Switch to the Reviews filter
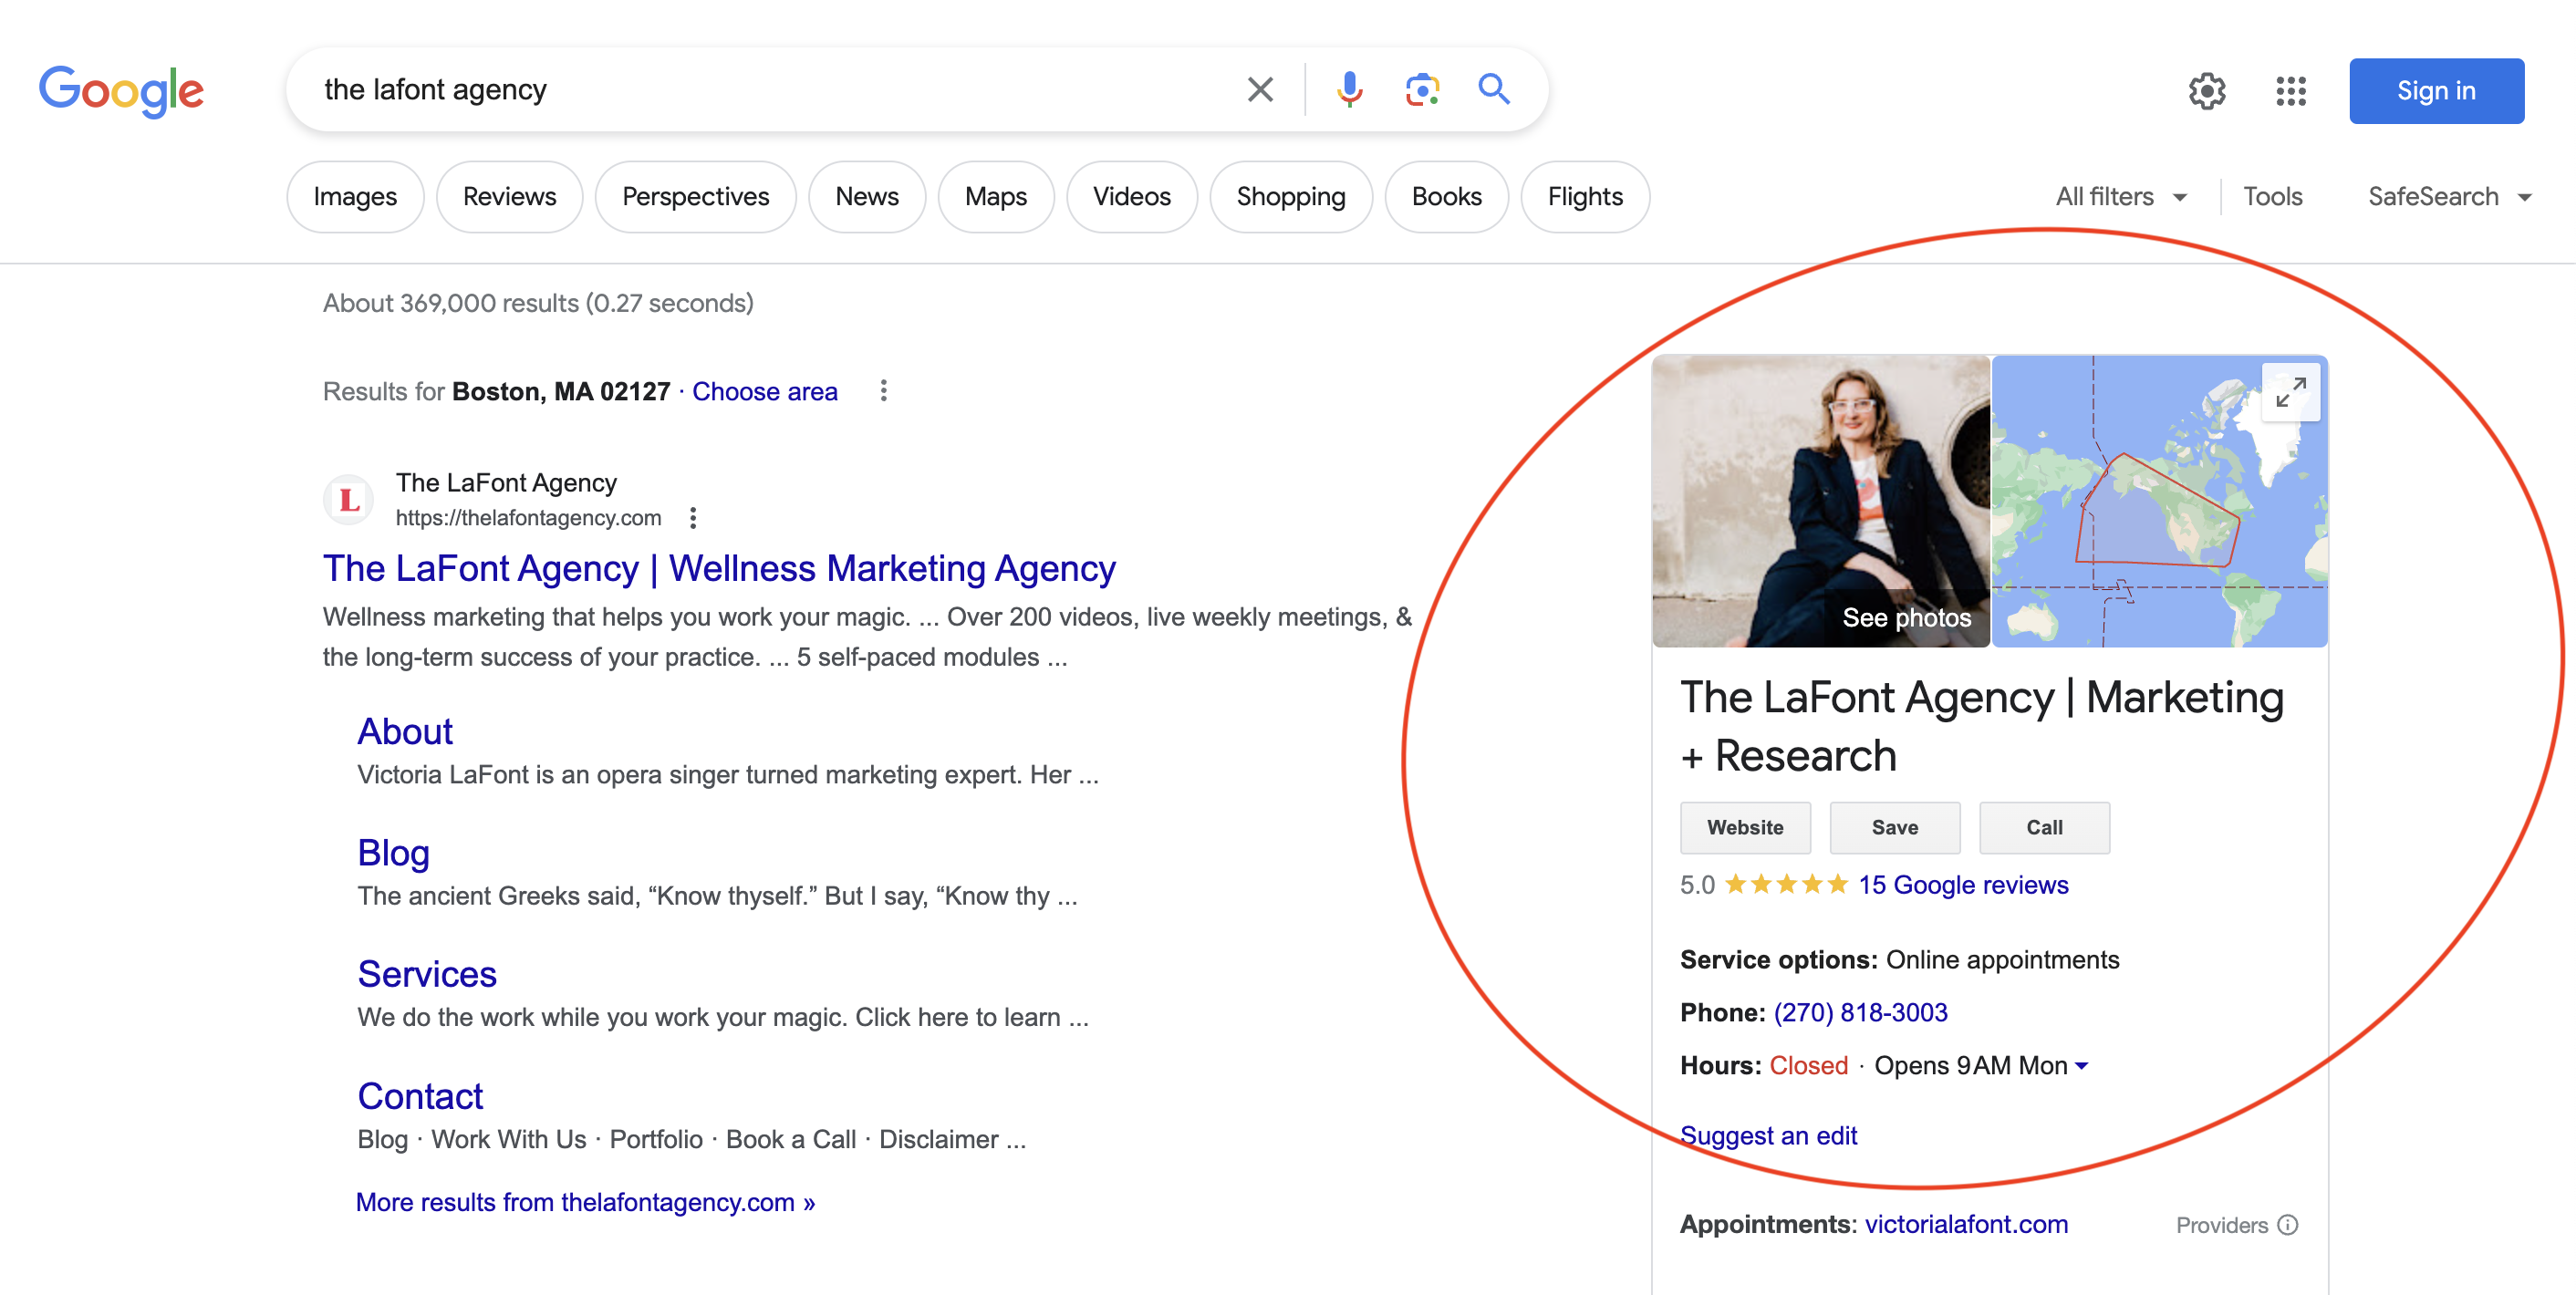Image resolution: width=2576 pixels, height=1295 pixels. point(509,197)
